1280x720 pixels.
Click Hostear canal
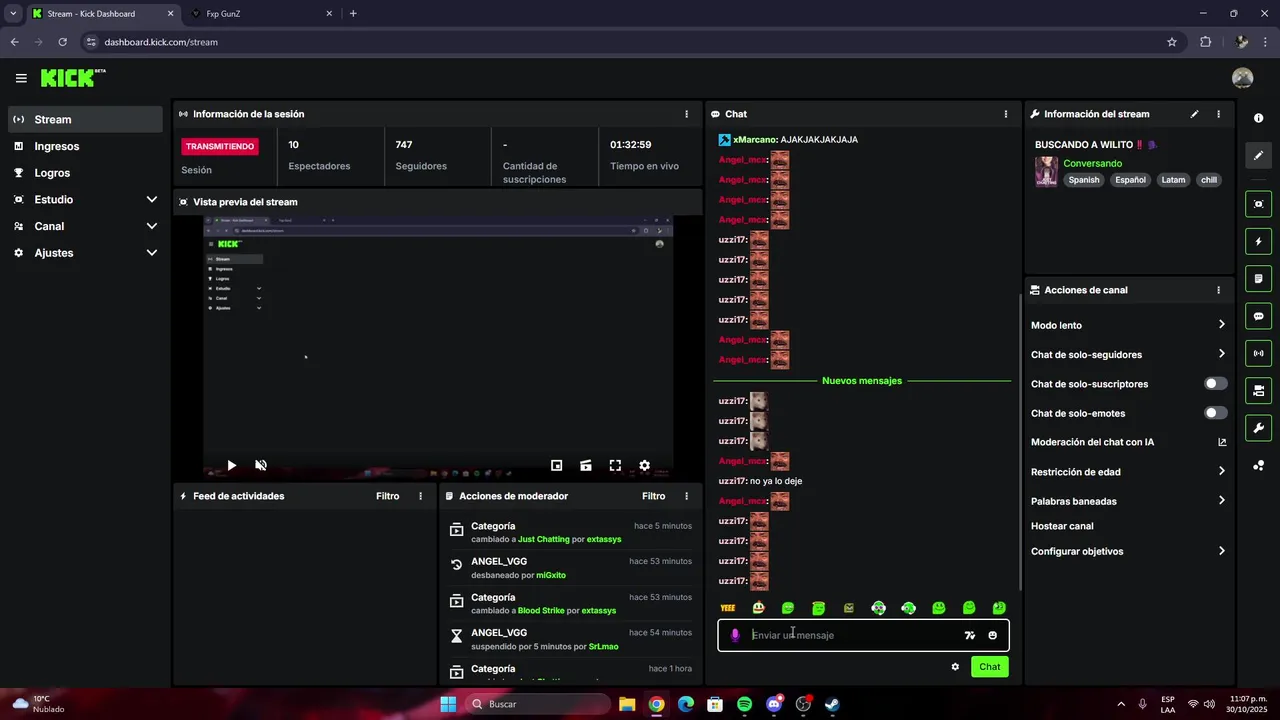(x=1062, y=526)
